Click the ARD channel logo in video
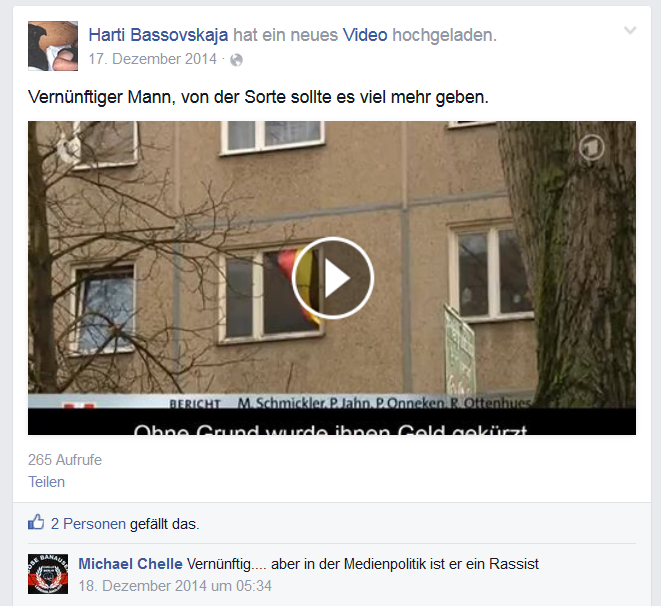The image size is (661, 606). tap(591, 148)
